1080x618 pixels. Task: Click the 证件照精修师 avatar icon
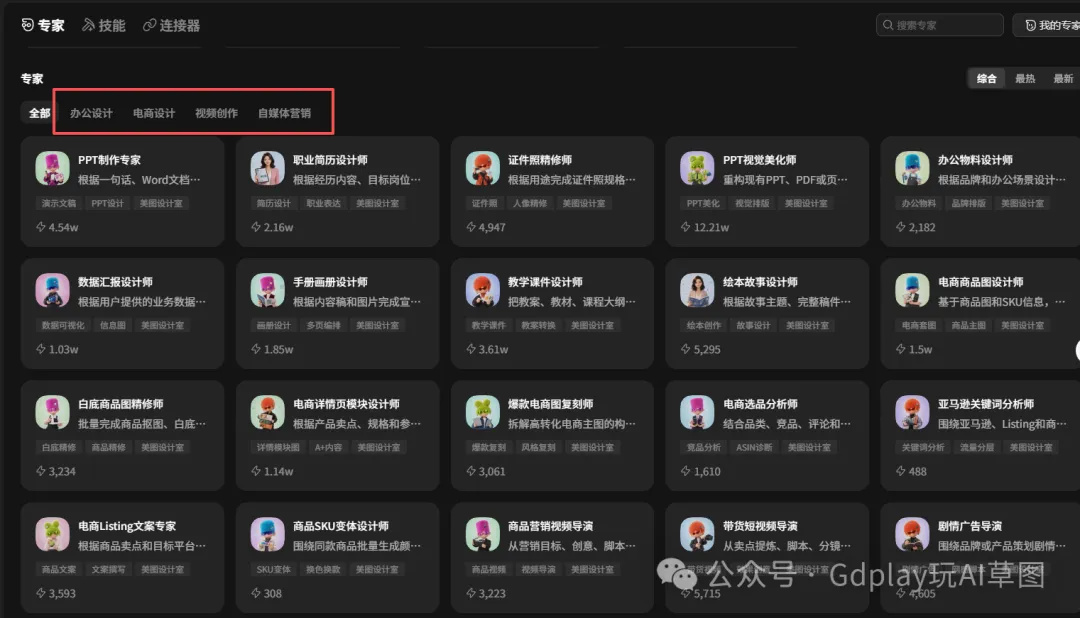coord(482,169)
